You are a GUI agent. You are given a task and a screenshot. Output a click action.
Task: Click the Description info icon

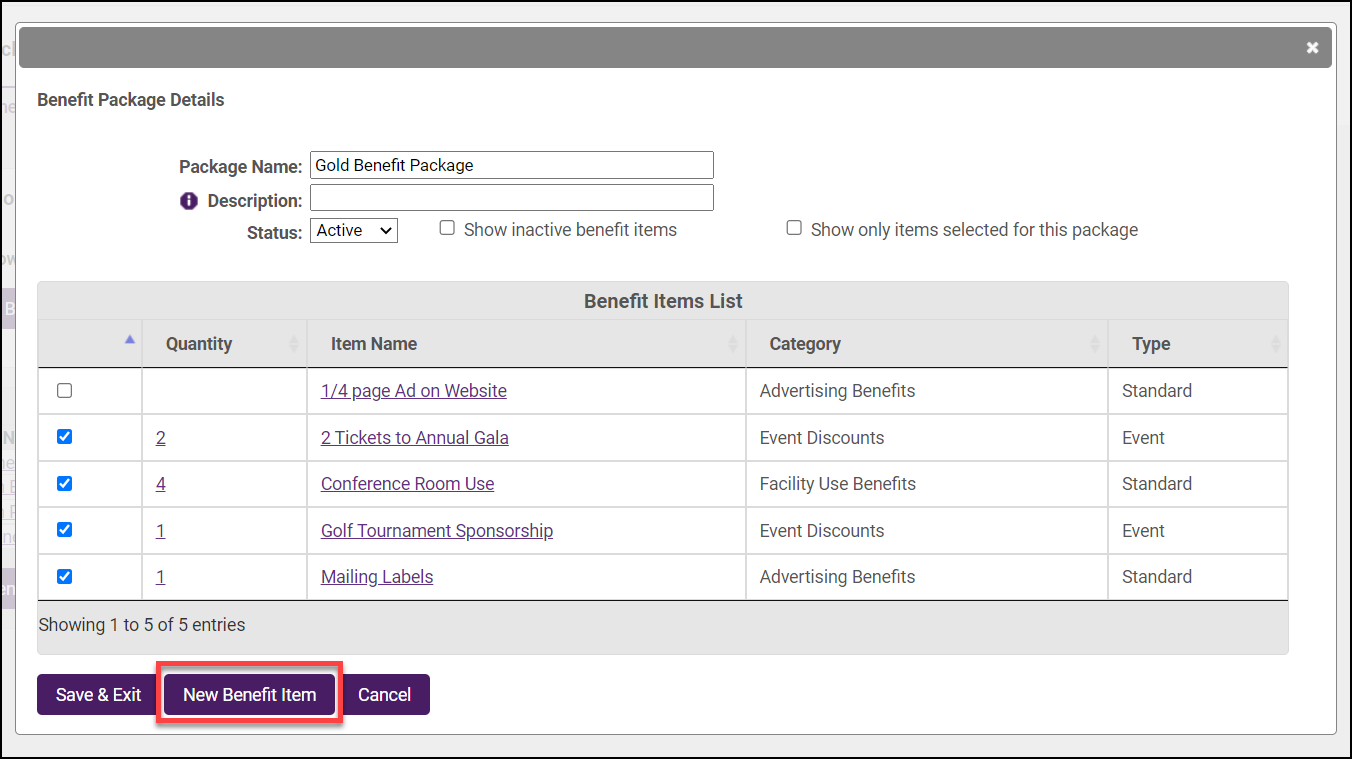coord(189,201)
